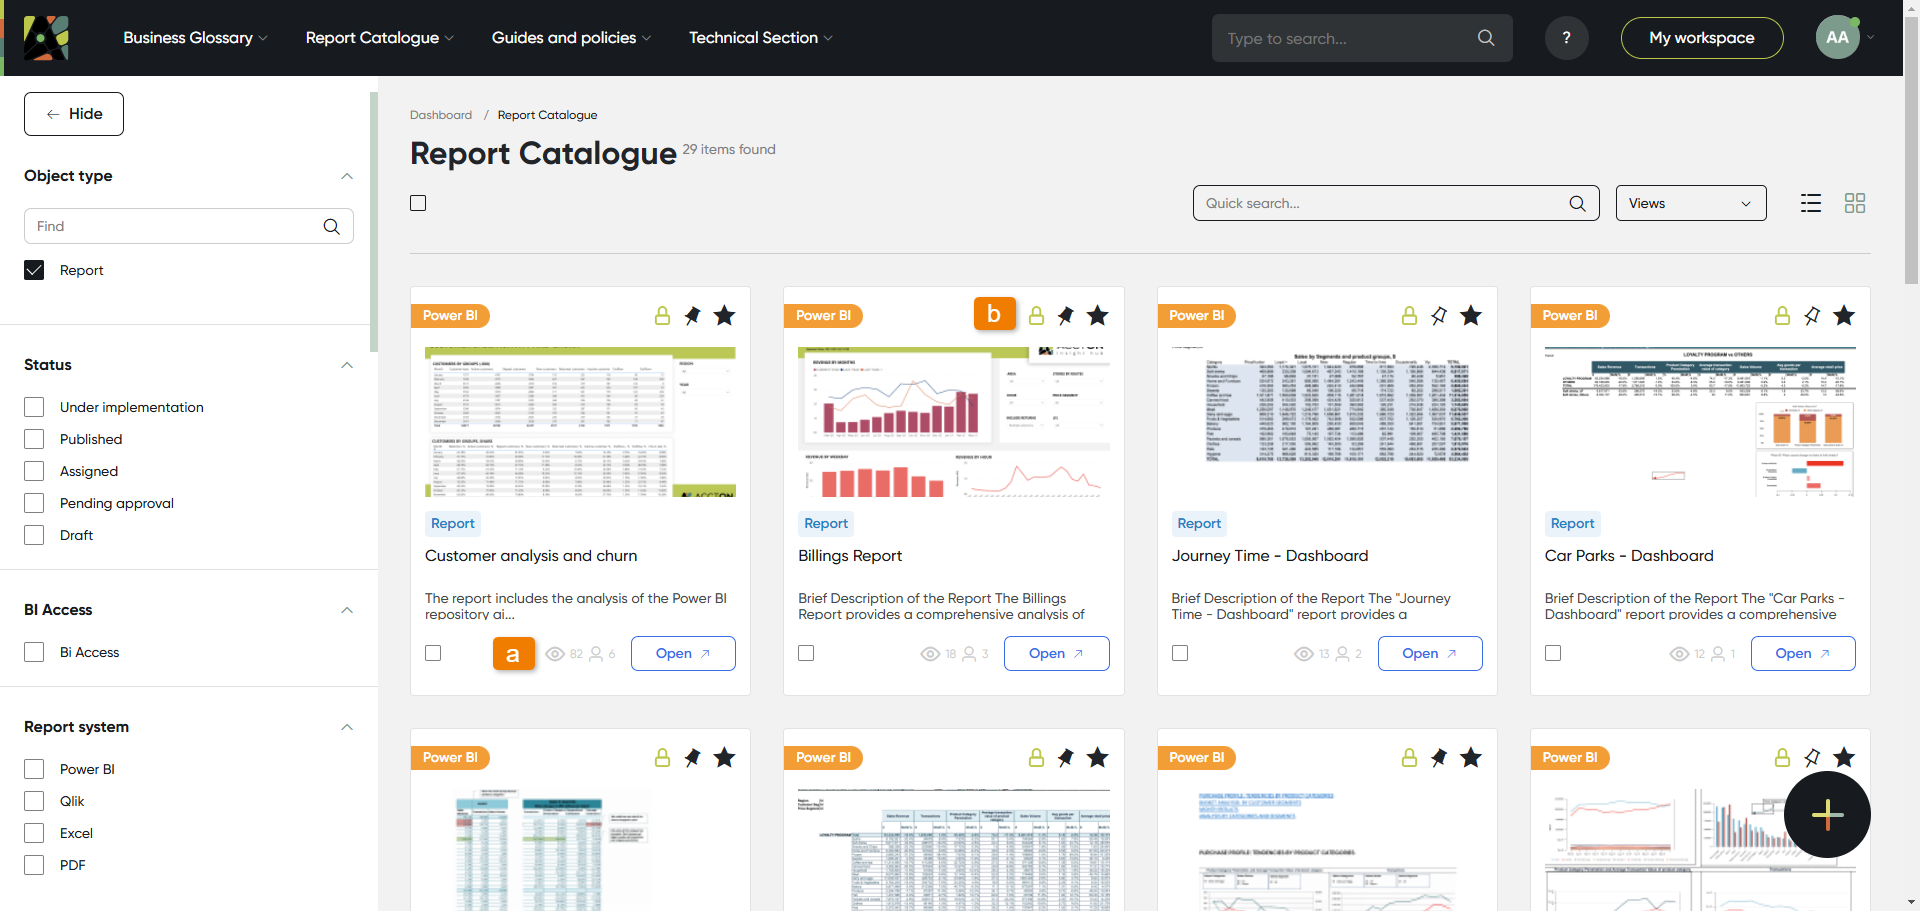Switch to list view layout icon
Viewport: 1920px width, 911px height.
[1810, 203]
